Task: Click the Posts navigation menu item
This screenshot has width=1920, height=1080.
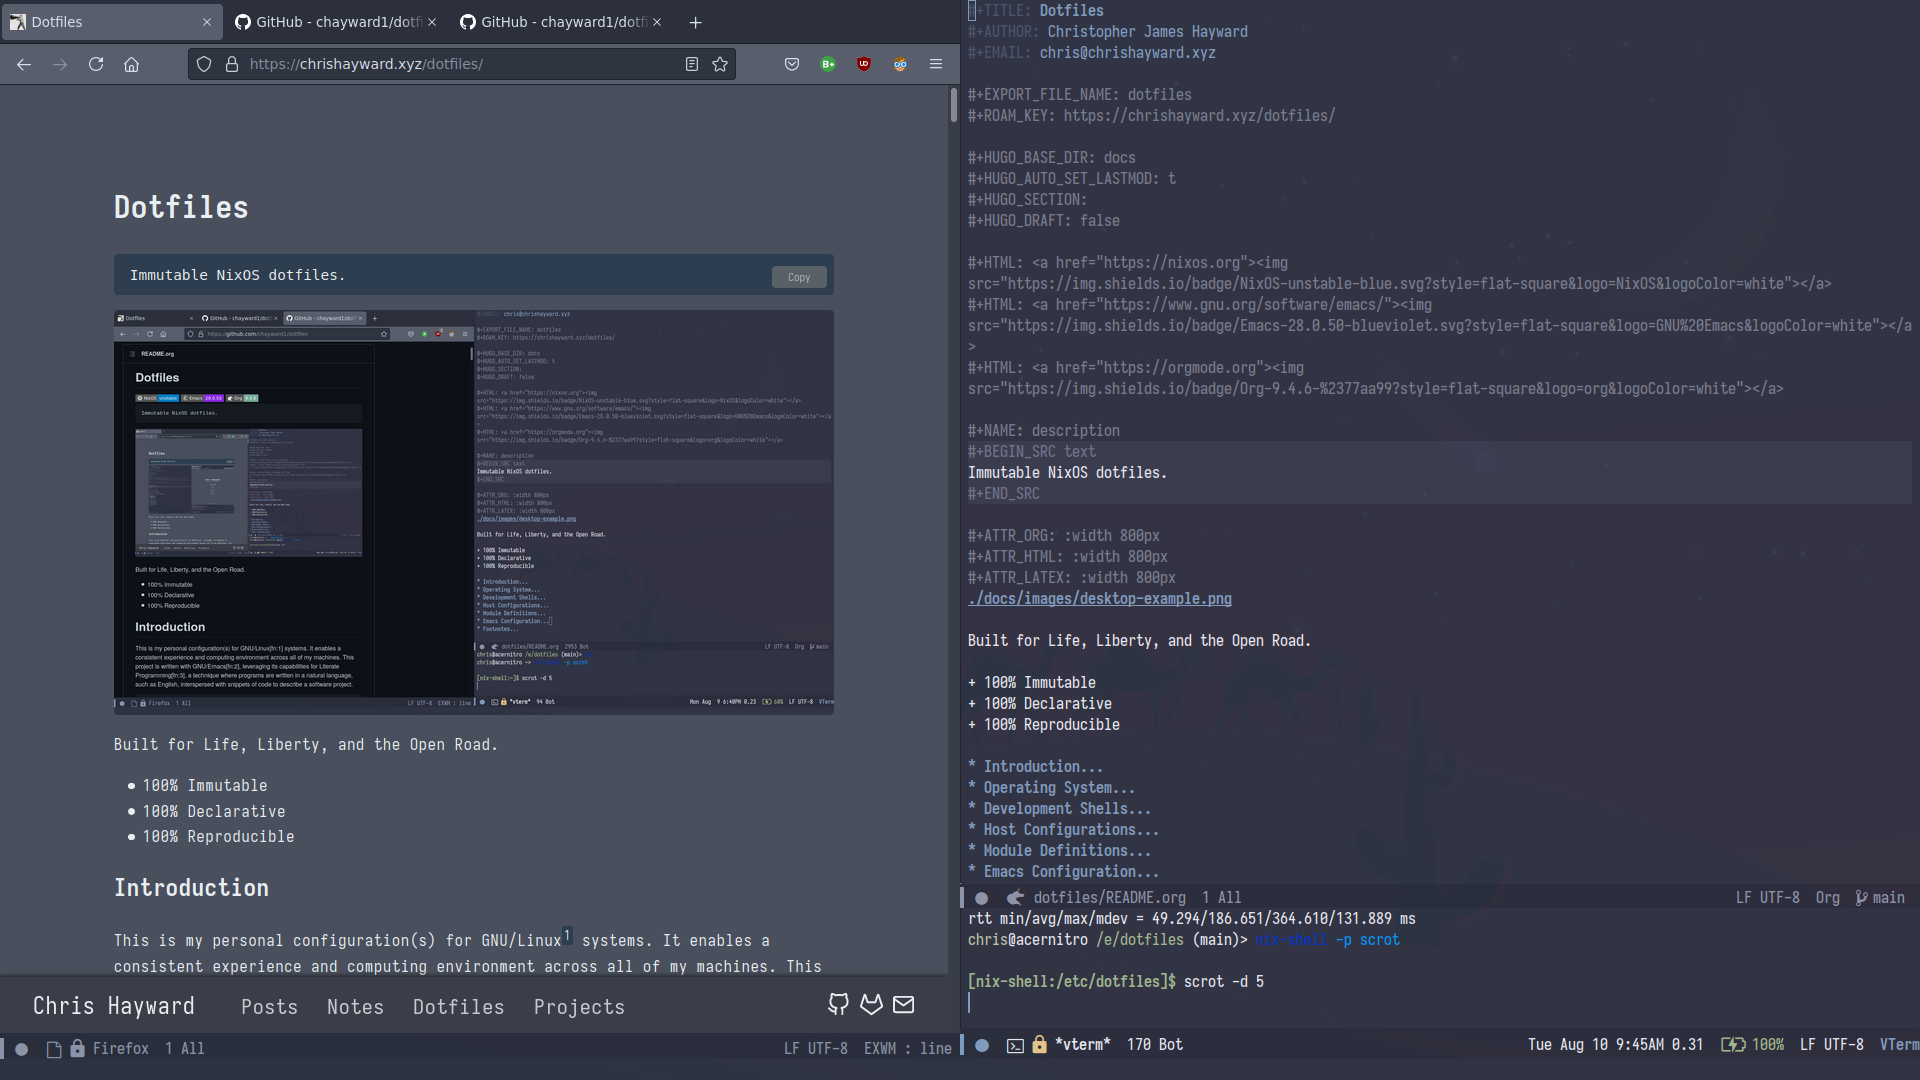Action: click(x=269, y=1005)
